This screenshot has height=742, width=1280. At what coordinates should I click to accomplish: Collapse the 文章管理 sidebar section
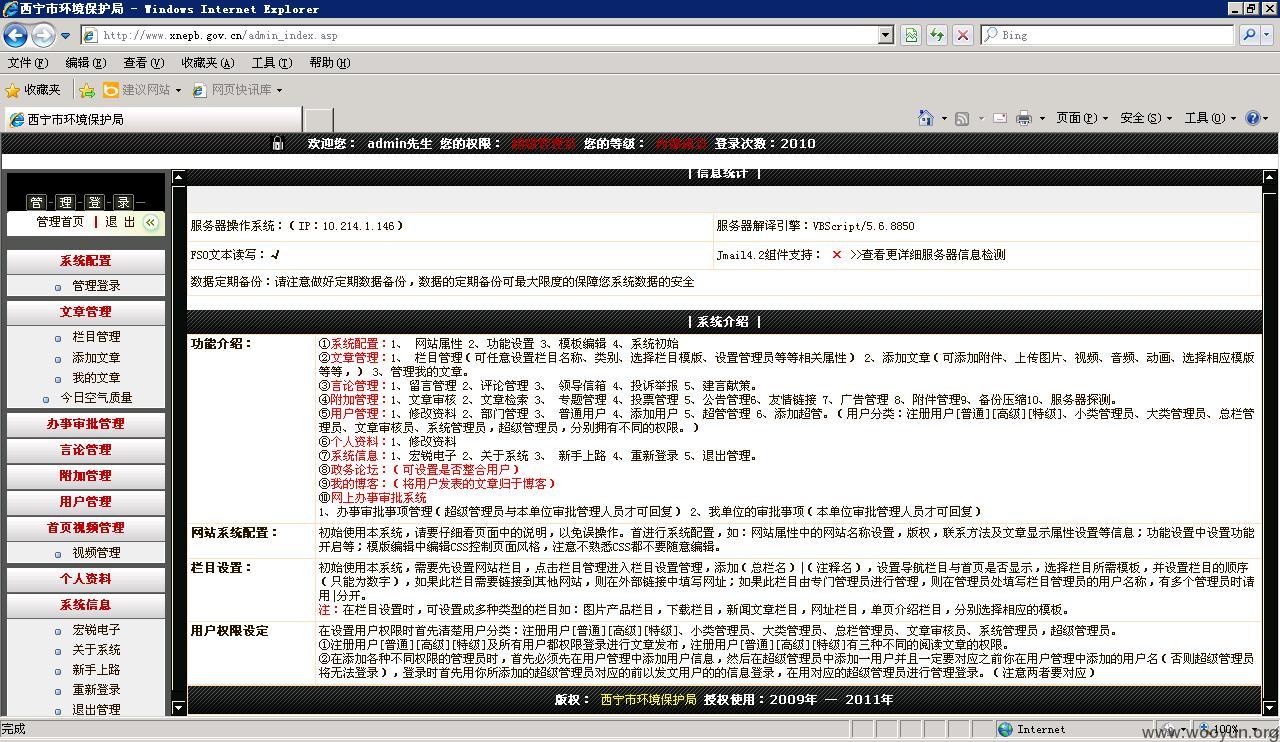click(85, 312)
